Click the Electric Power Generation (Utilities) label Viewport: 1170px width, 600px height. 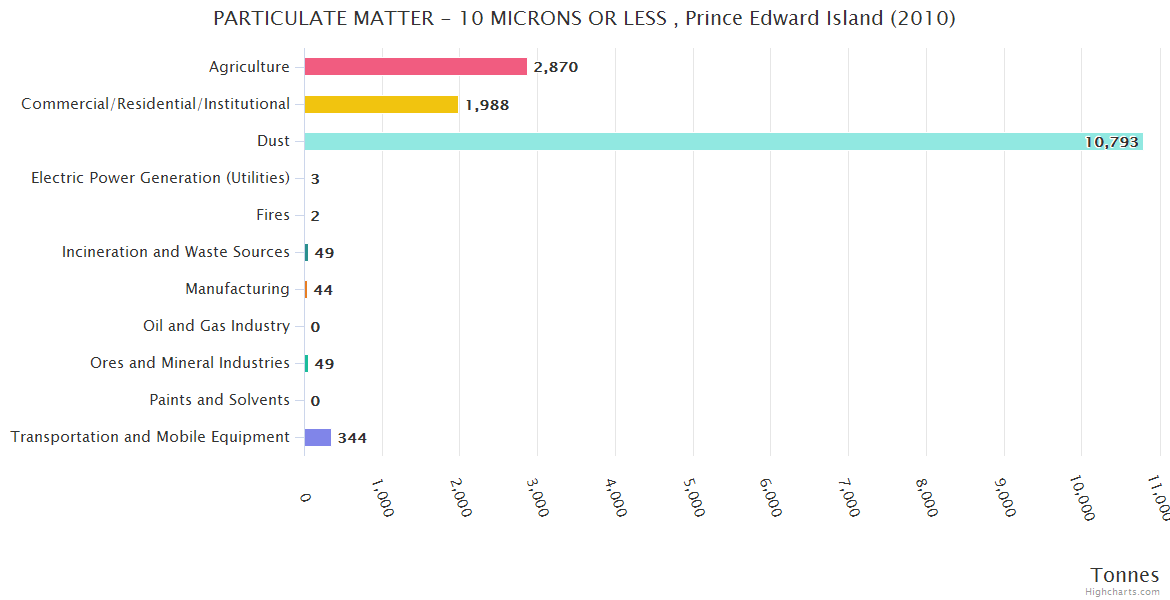tap(160, 178)
